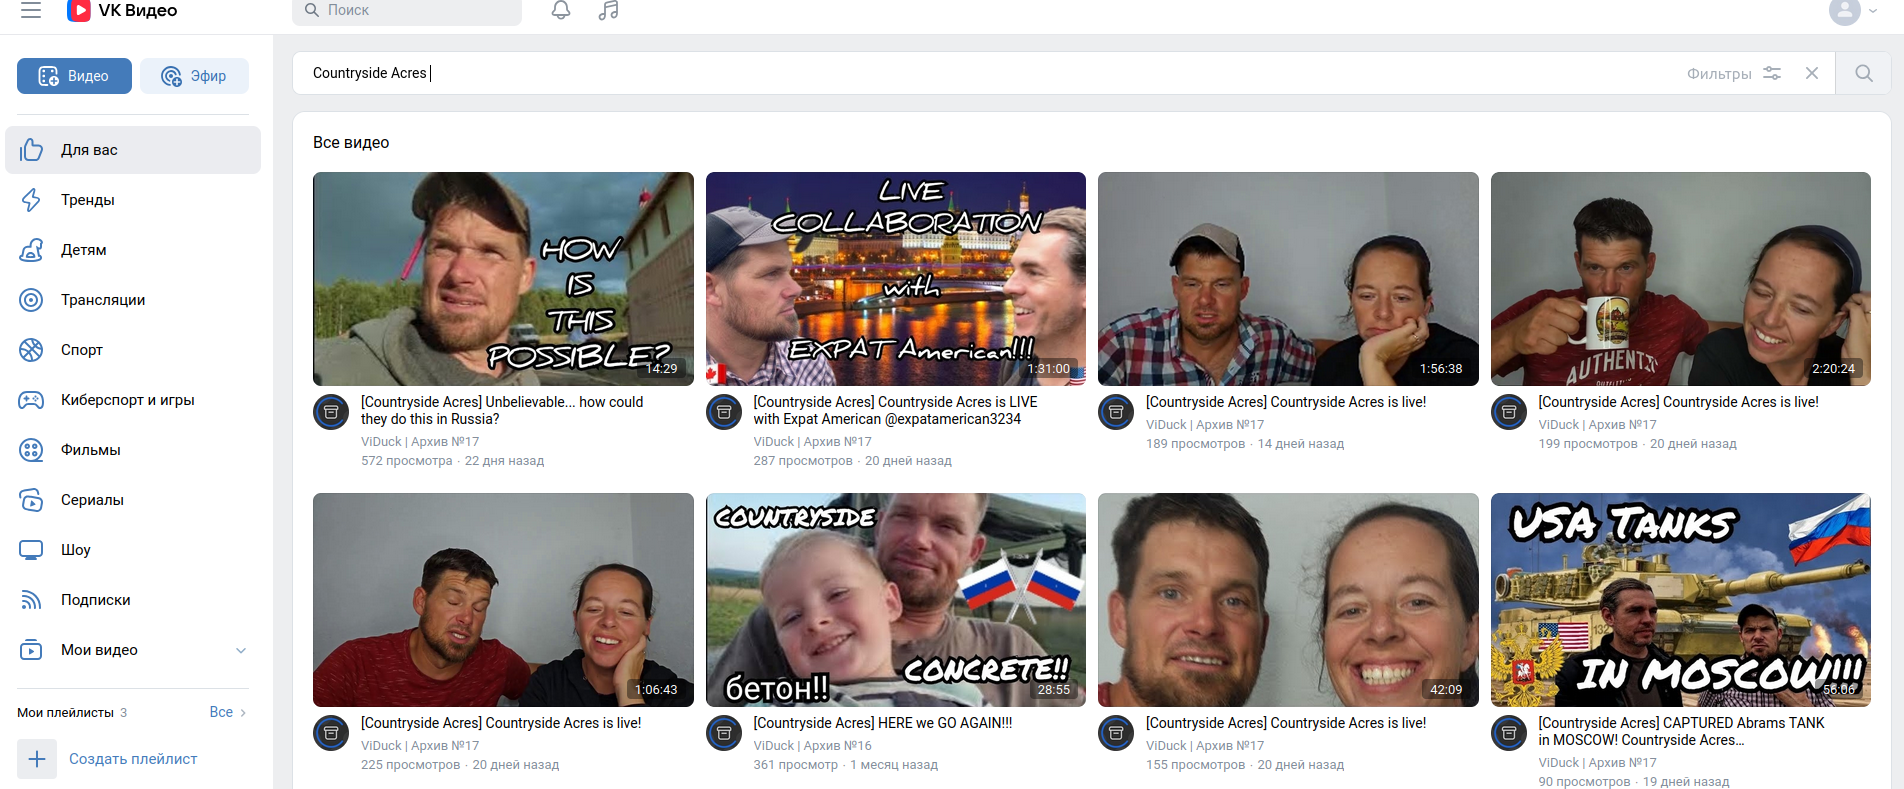Open the 1:56:38 live video thumbnail
The image size is (1904, 789).
[1288, 279]
